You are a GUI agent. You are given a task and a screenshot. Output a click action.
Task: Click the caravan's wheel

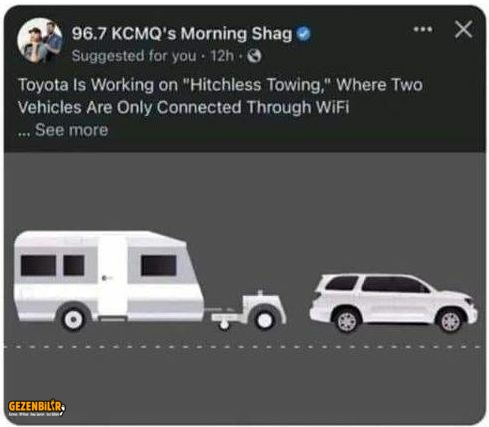coord(73,319)
